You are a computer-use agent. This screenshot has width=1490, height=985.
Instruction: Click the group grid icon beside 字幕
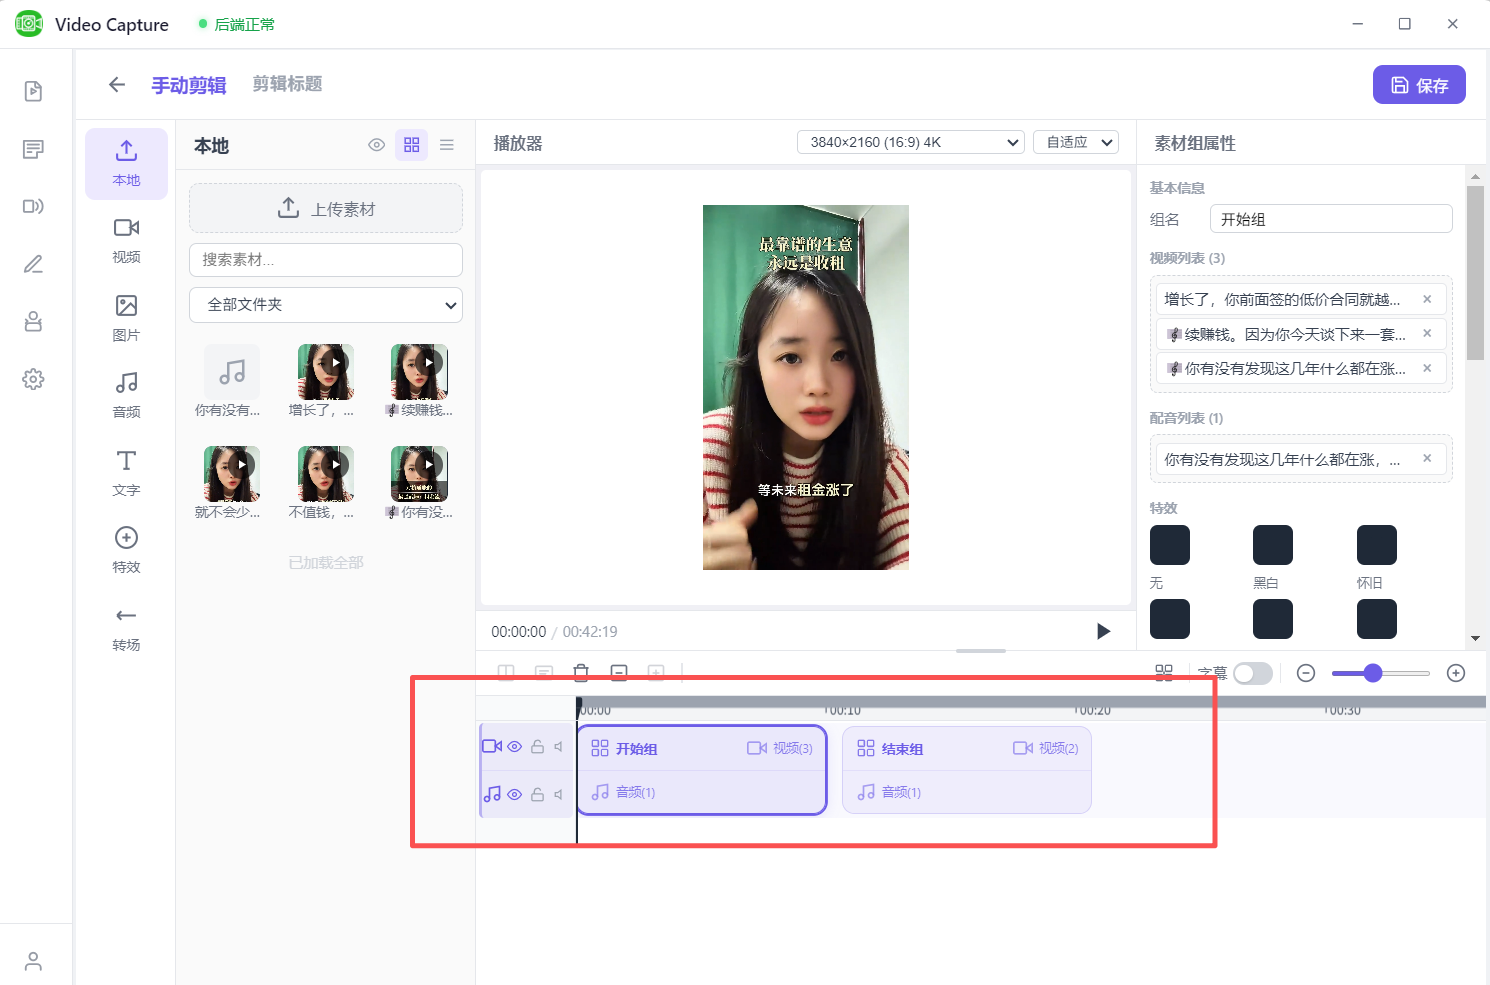[1164, 673]
